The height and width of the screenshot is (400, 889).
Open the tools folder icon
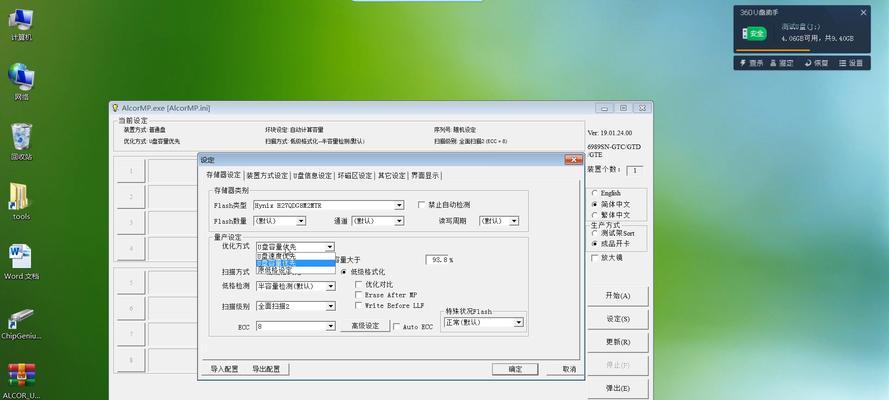point(21,202)
